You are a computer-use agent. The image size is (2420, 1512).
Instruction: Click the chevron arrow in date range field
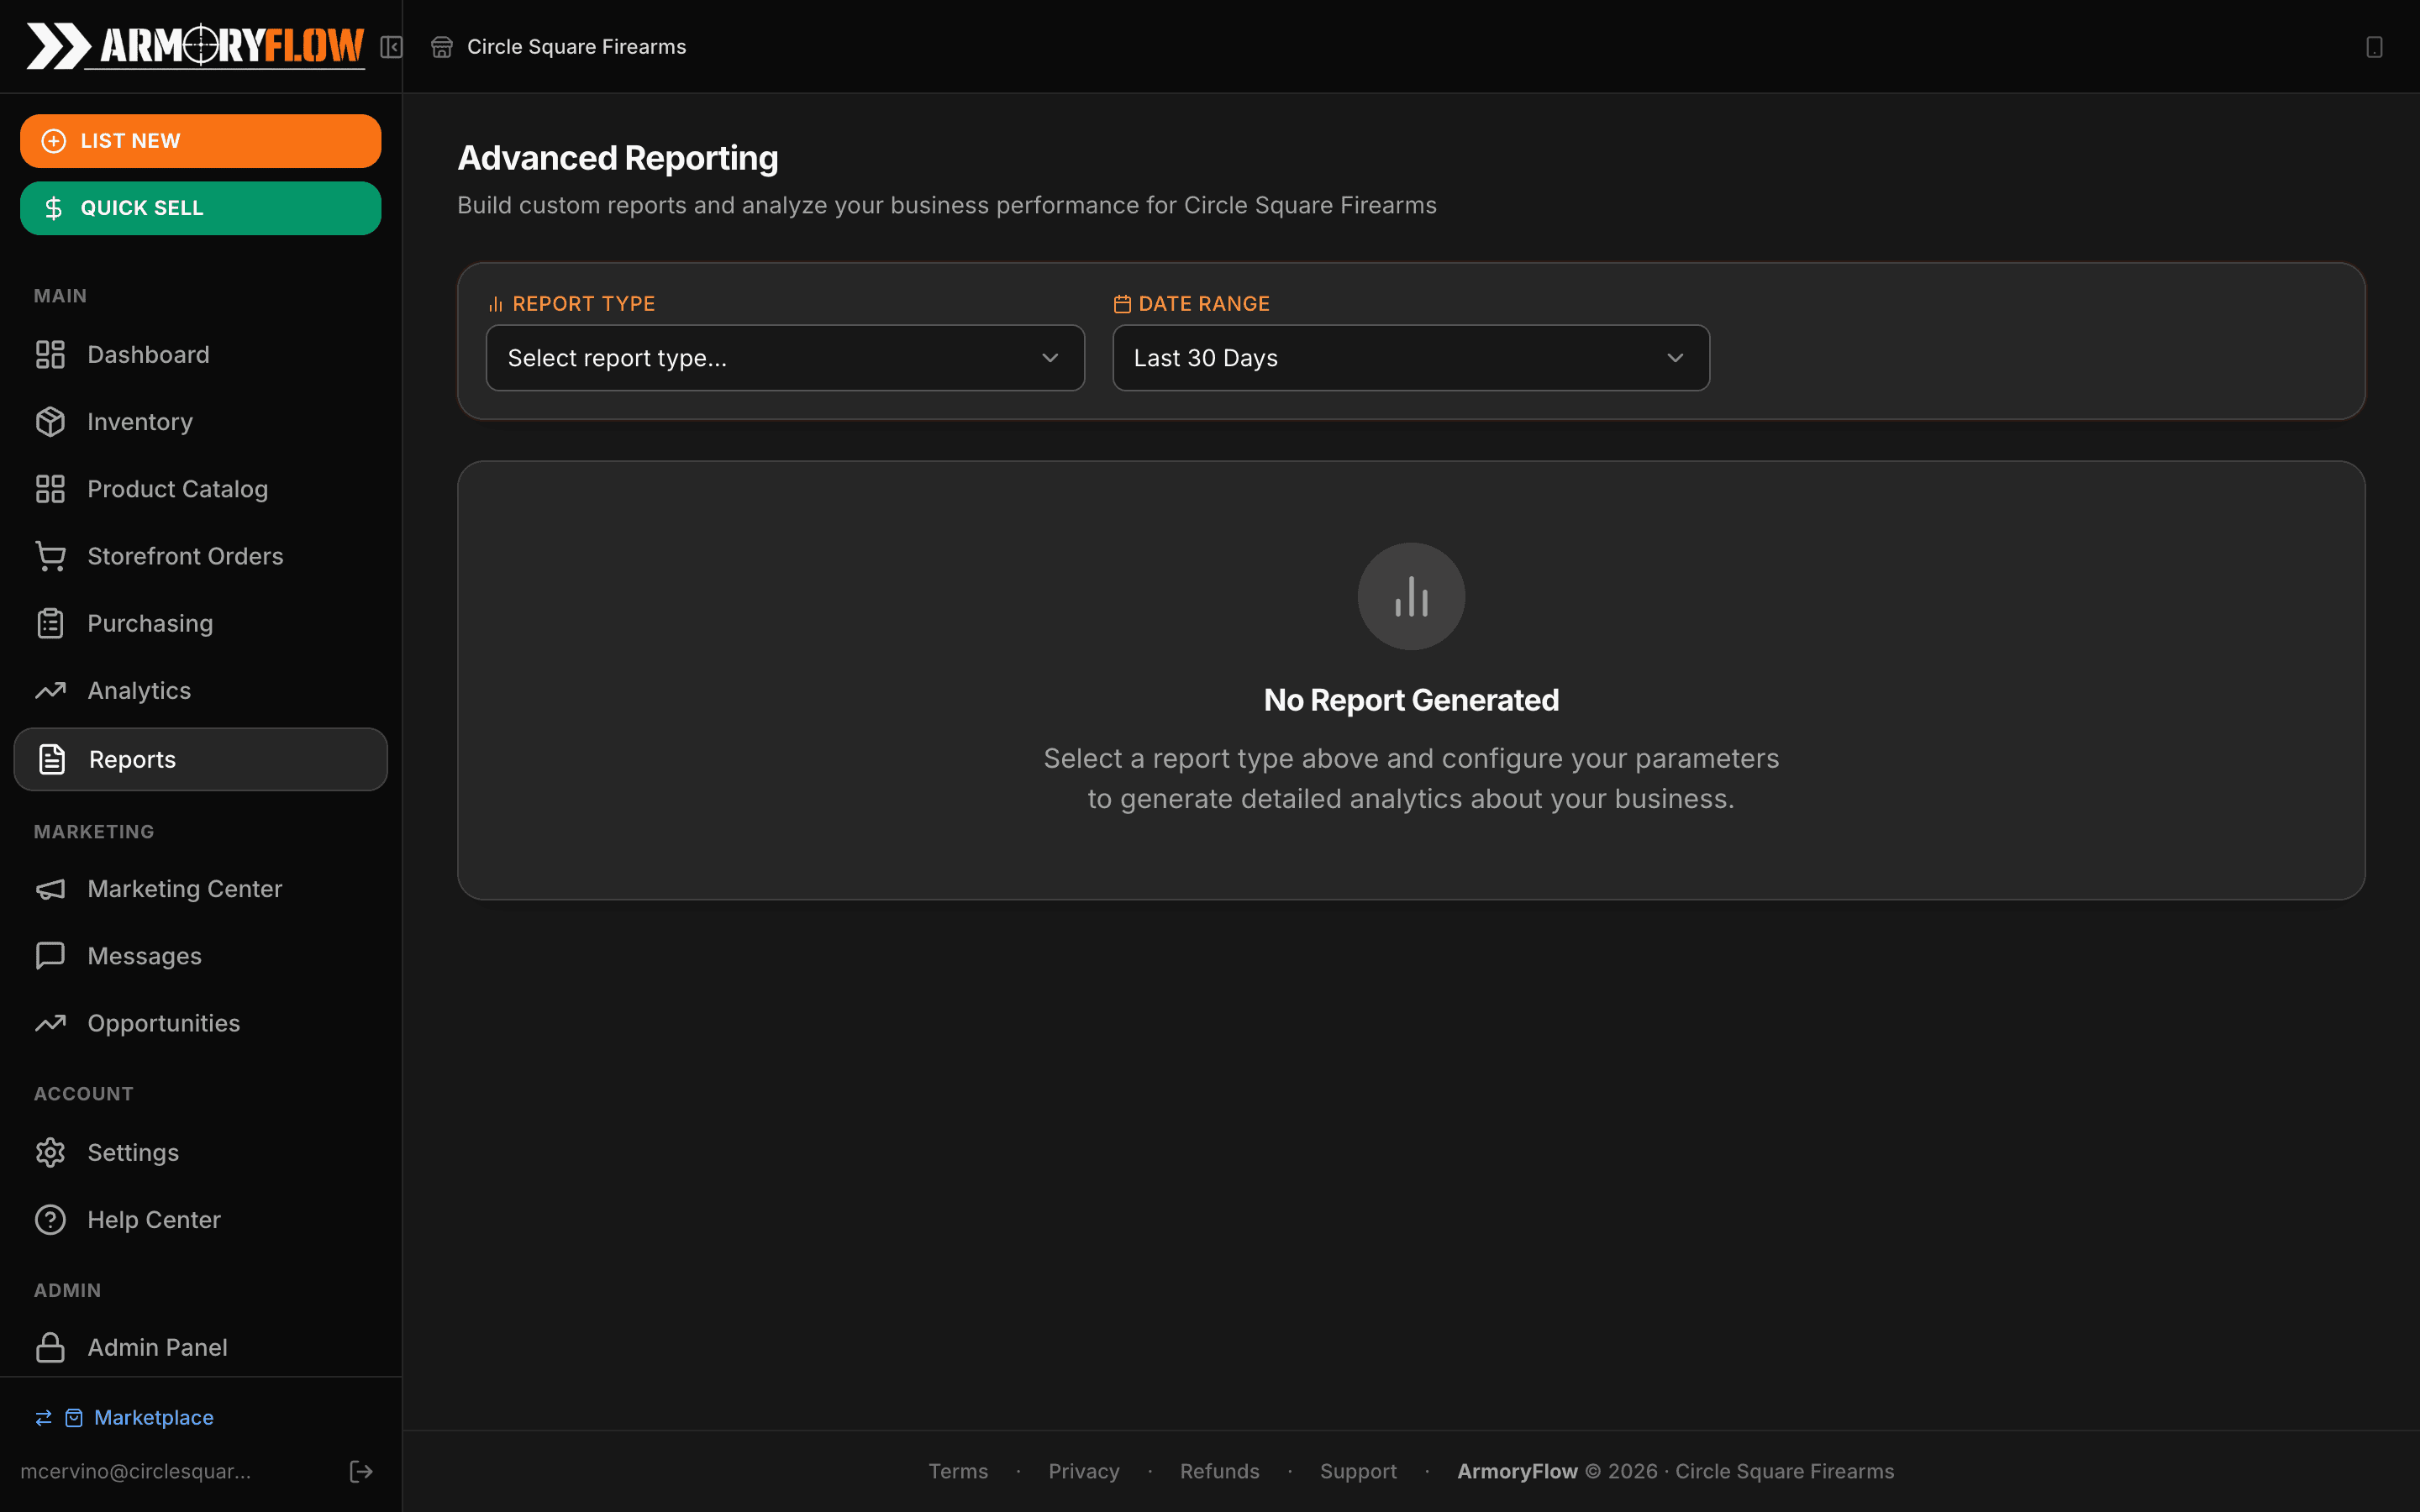click(x=1675, y=358)
